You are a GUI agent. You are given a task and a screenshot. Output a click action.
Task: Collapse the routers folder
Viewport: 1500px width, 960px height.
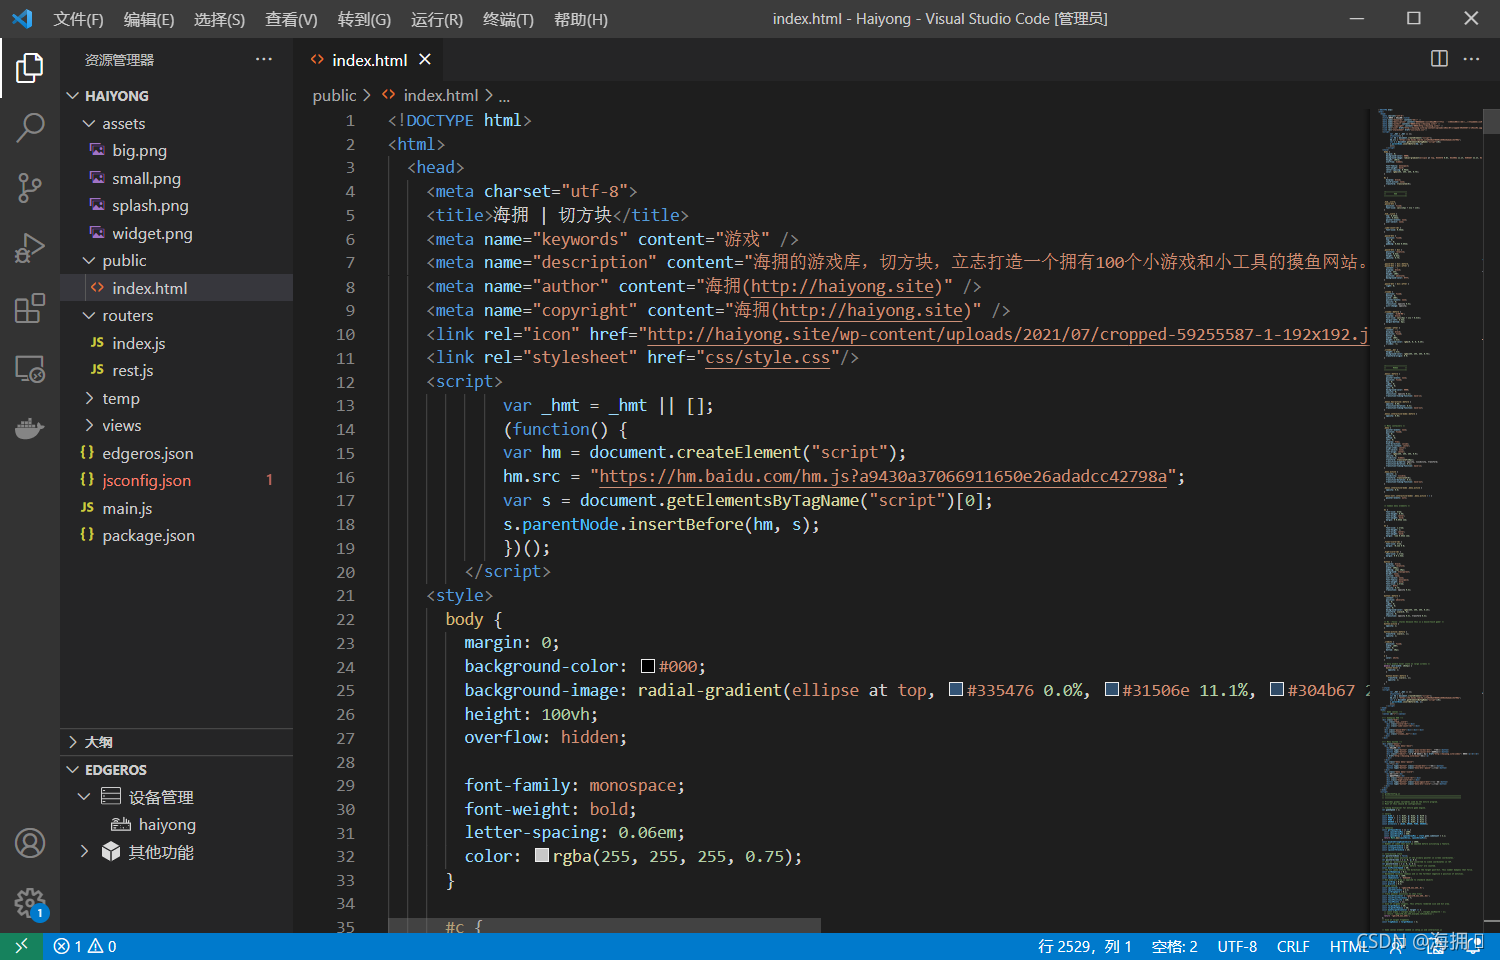tap(89, 315)
